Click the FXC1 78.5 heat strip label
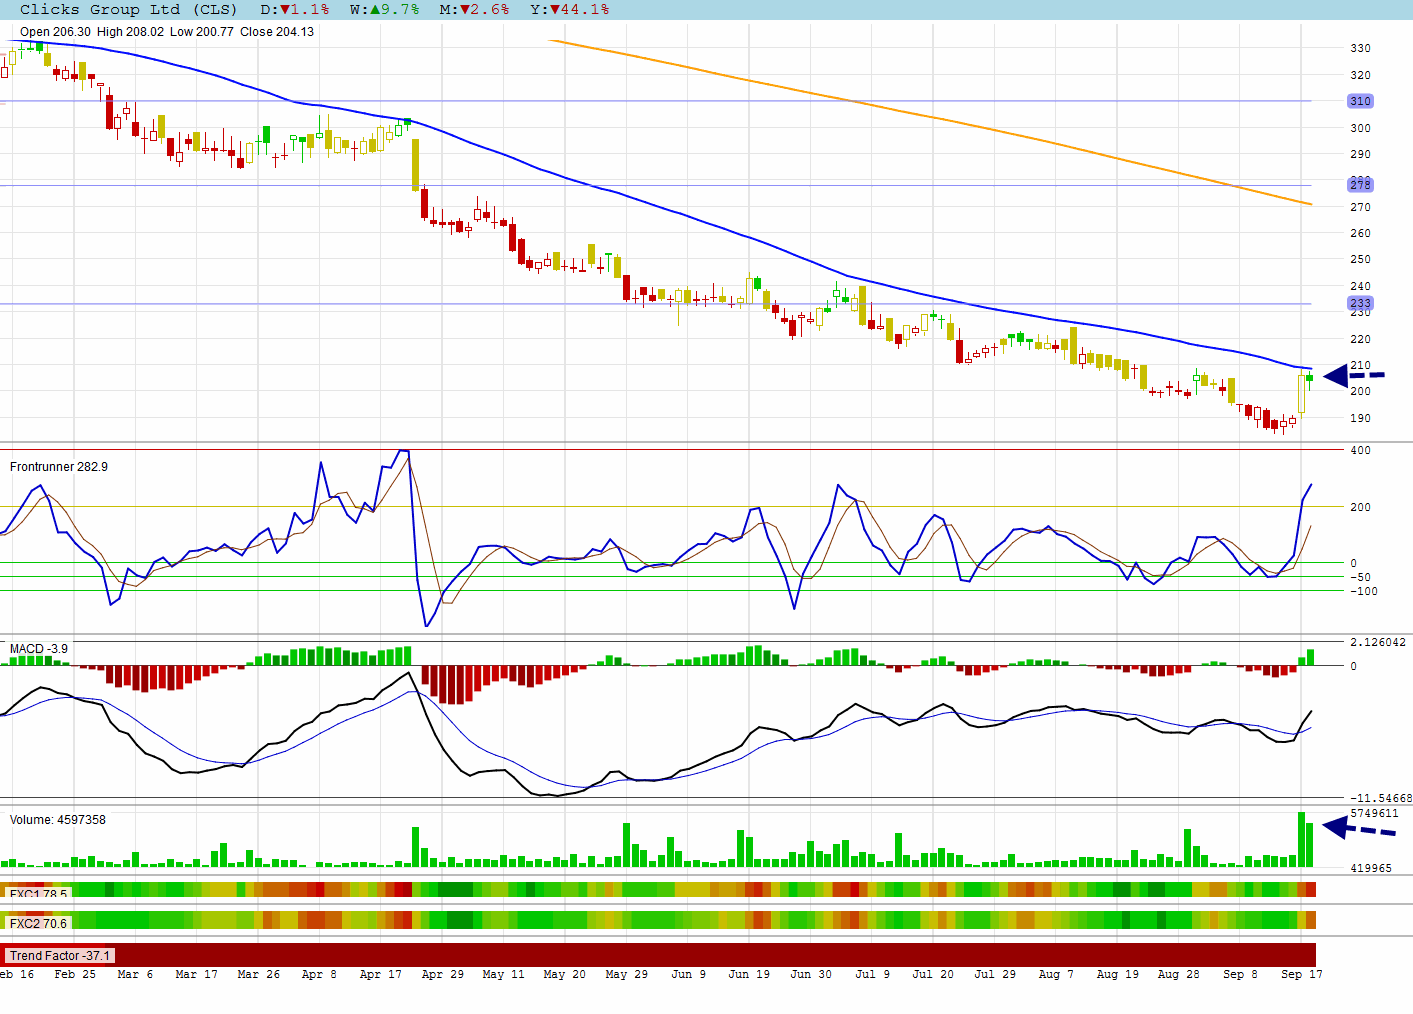Viewport: 1413px width, 1014px height. (x=38, y=894)
